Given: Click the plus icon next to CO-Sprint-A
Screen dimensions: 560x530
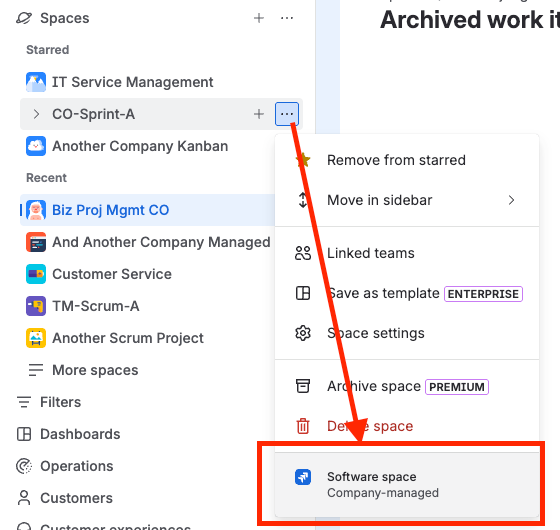Looking at the screenshot, I should [x=259, y=114].
